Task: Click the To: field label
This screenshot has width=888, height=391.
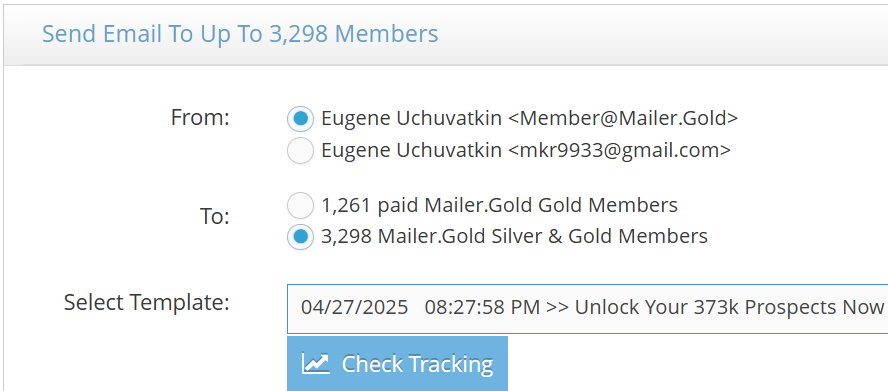Action: tap(215, 216)
